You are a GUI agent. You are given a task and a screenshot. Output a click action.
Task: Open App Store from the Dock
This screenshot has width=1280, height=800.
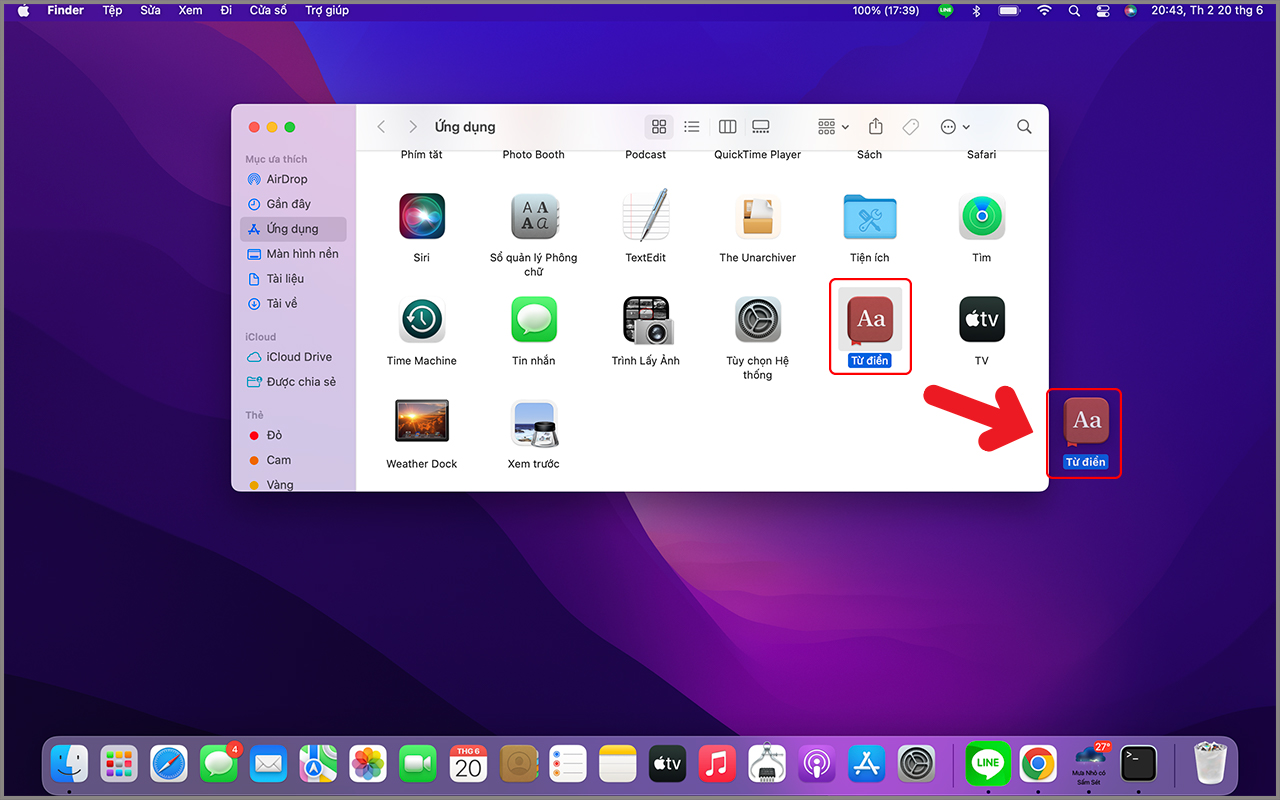pyautogui.click(x=867, y=765)
